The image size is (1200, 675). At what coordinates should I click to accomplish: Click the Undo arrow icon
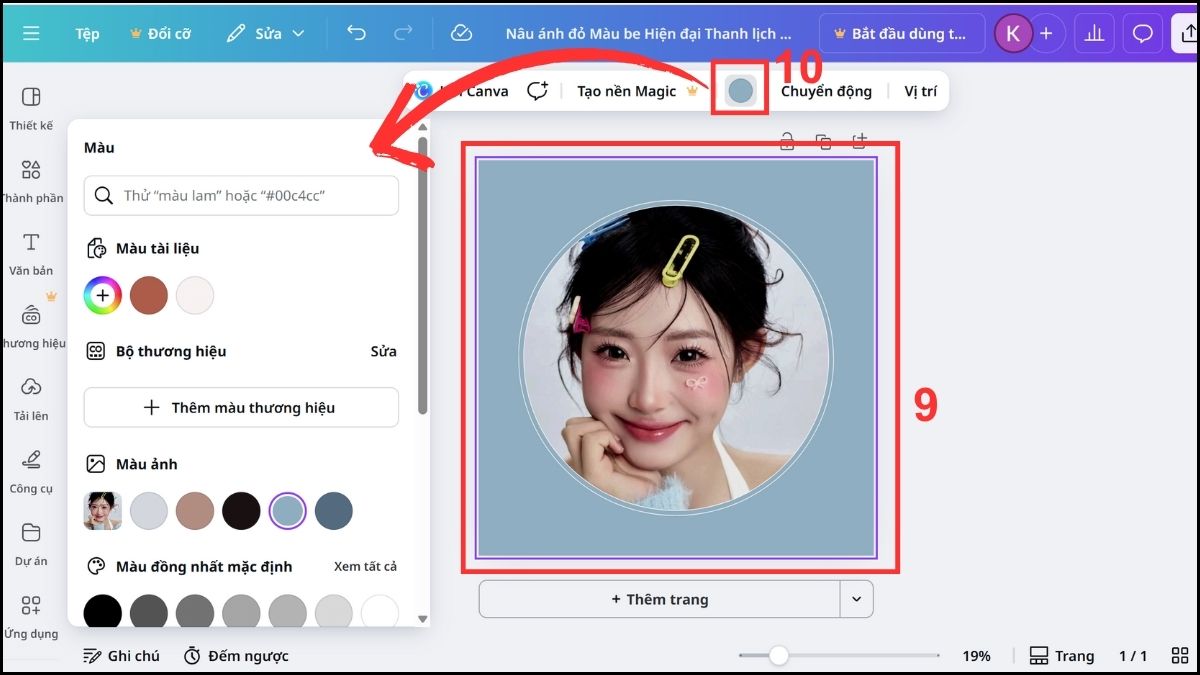(x=356, y=32)
